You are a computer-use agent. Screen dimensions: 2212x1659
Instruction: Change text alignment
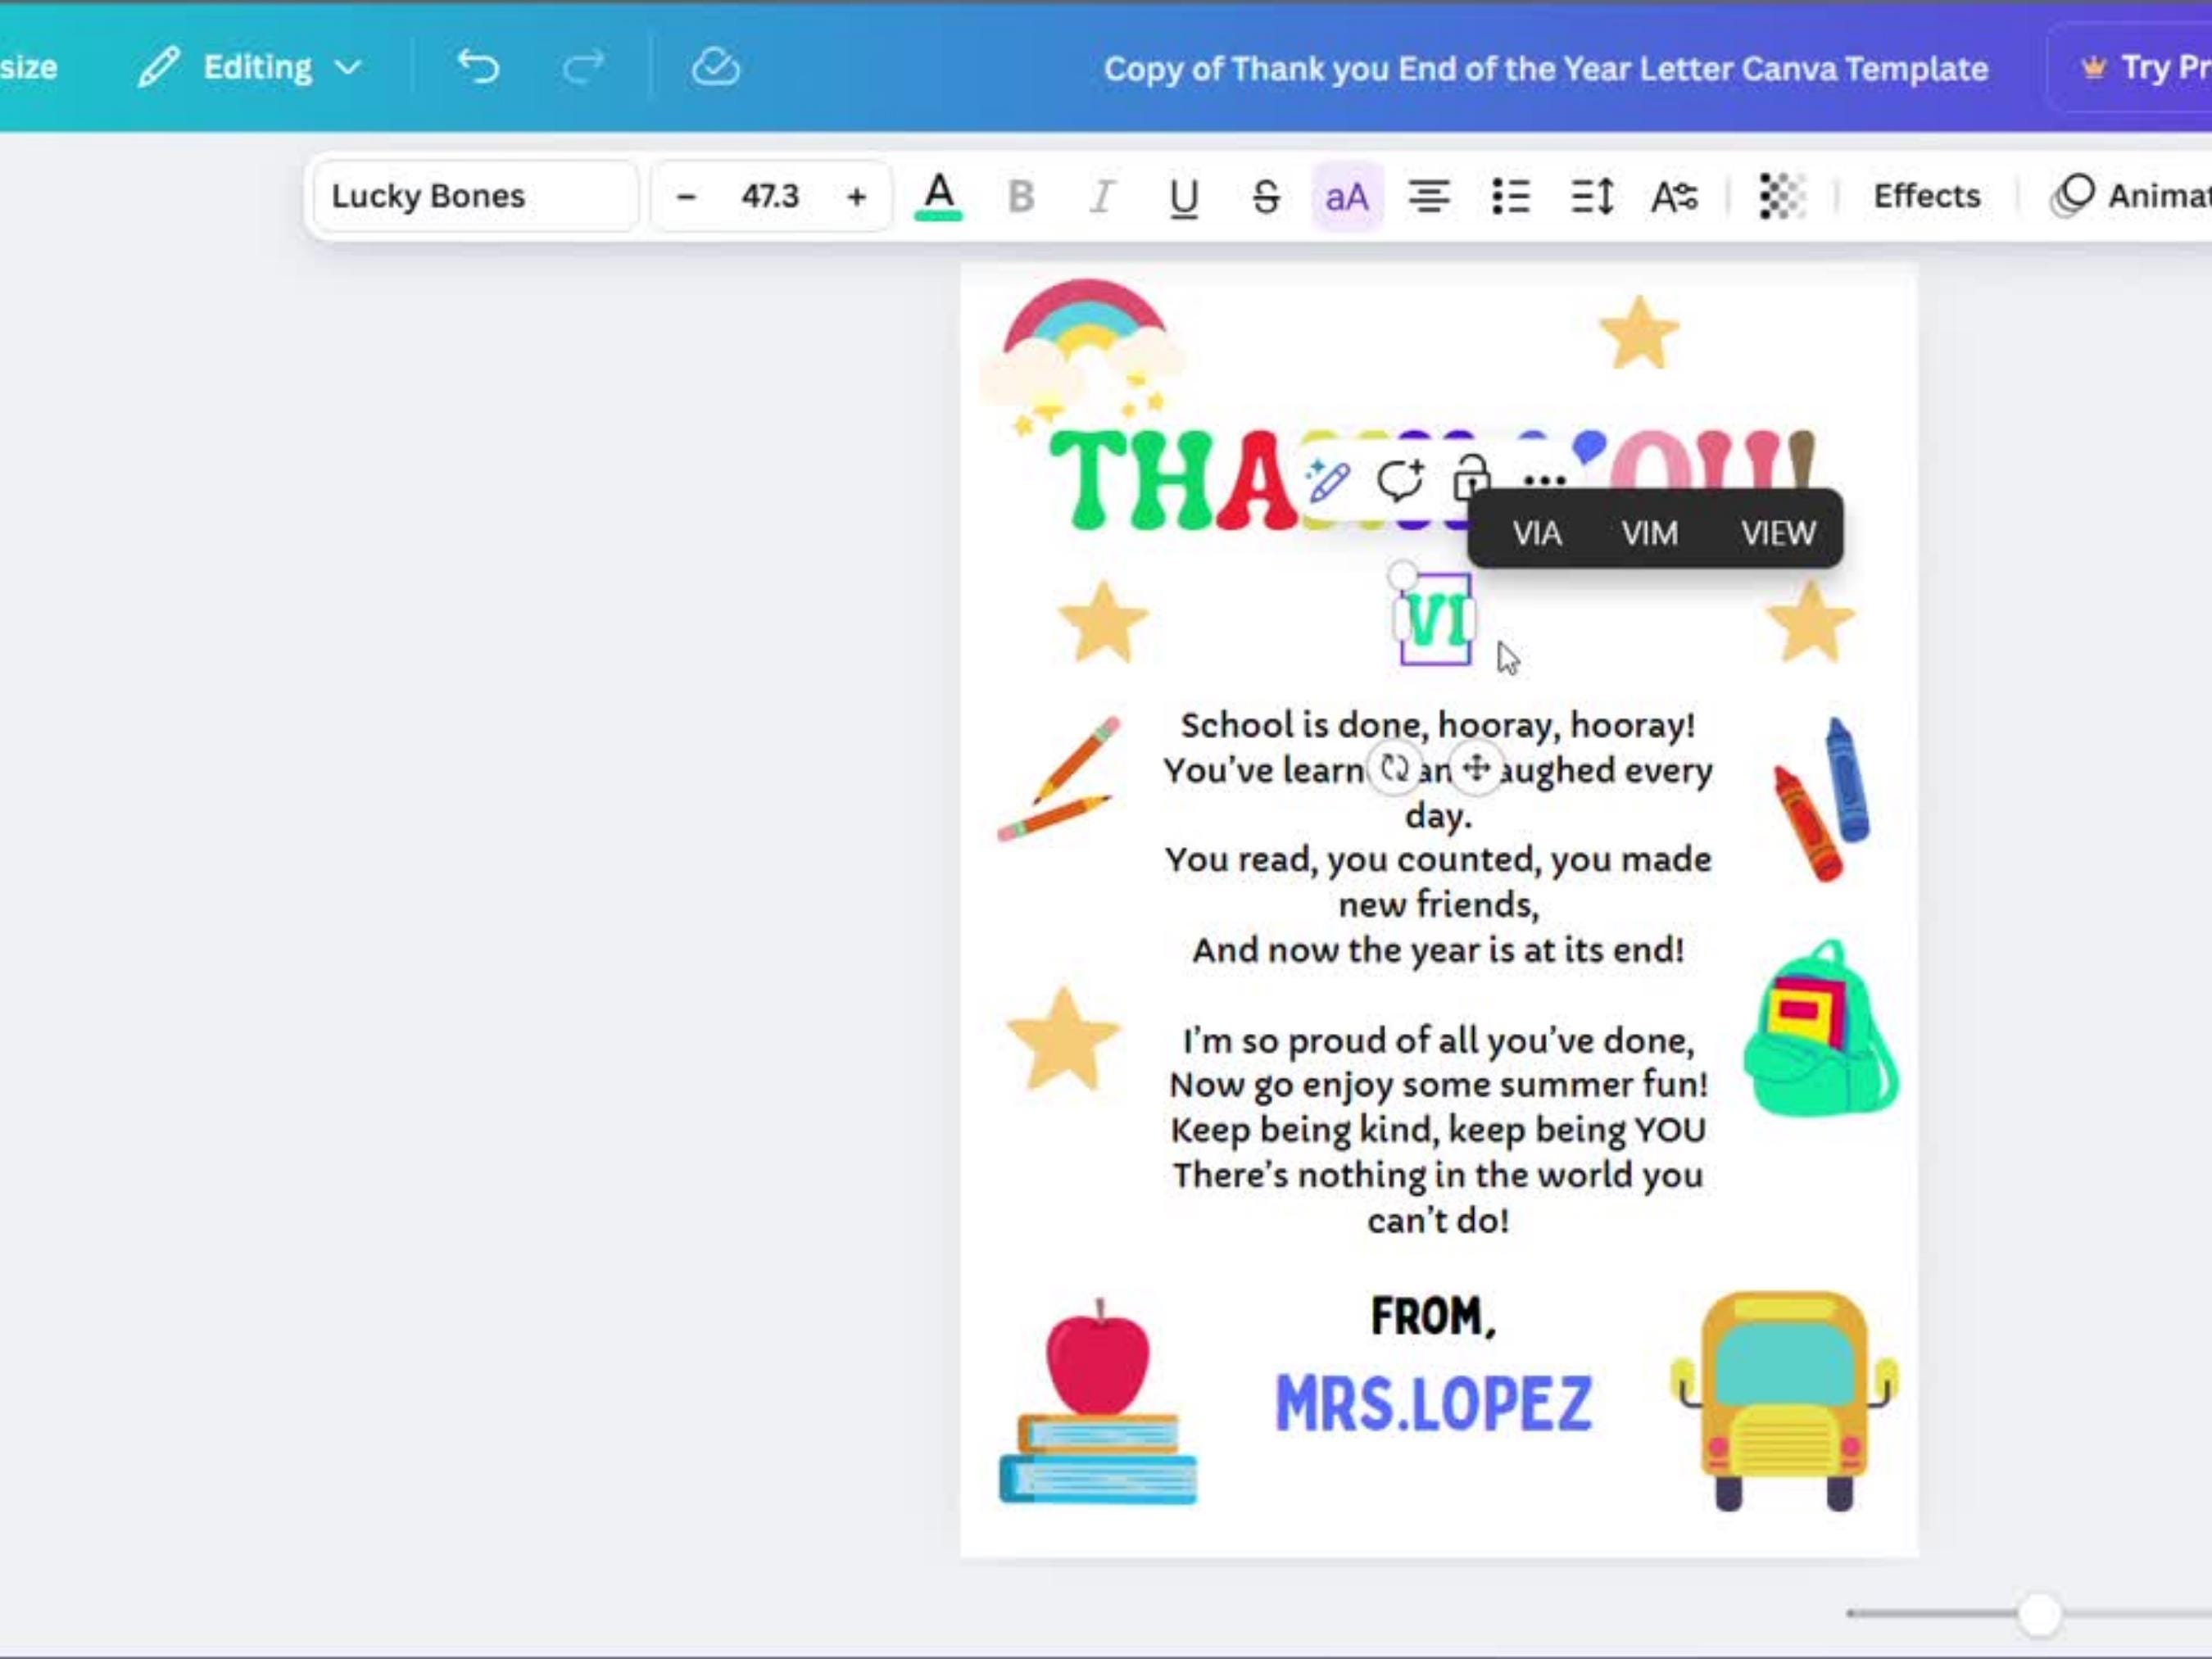click(1429, 196)
